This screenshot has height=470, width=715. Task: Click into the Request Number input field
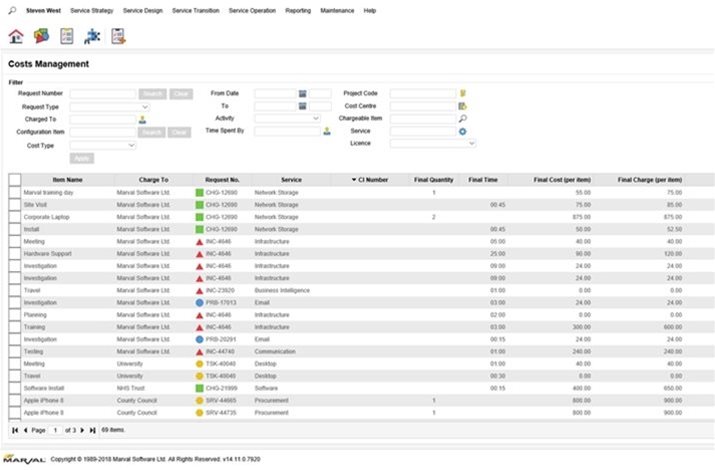(103, 93)
